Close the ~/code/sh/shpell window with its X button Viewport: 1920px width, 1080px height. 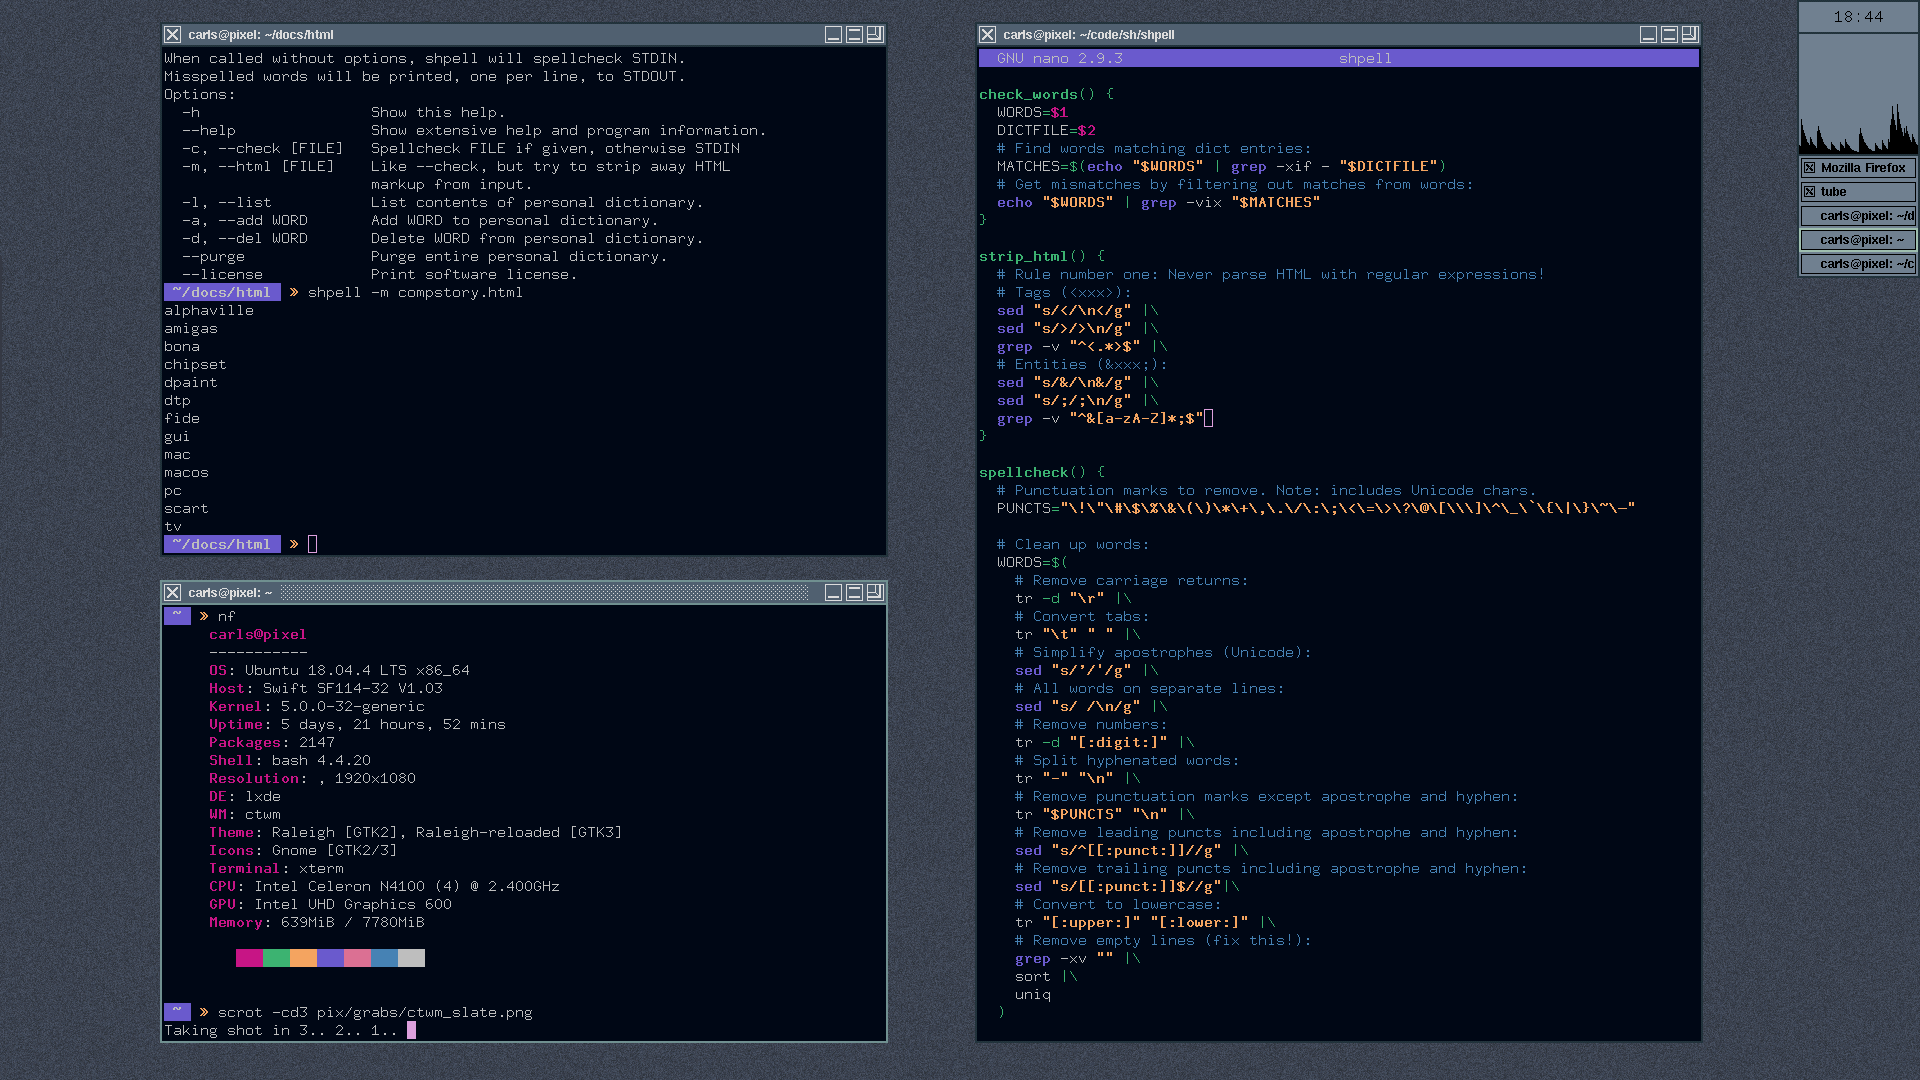[x=988, y=35]
